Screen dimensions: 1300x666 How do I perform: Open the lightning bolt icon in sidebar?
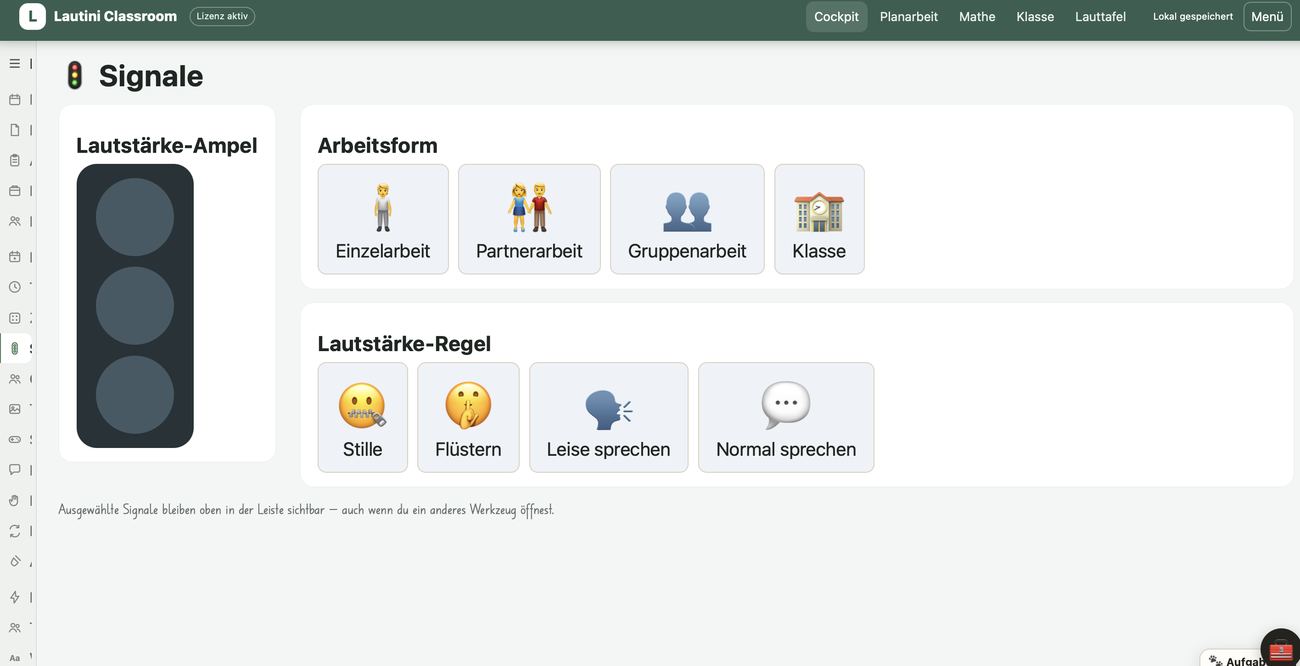(14, 597)
